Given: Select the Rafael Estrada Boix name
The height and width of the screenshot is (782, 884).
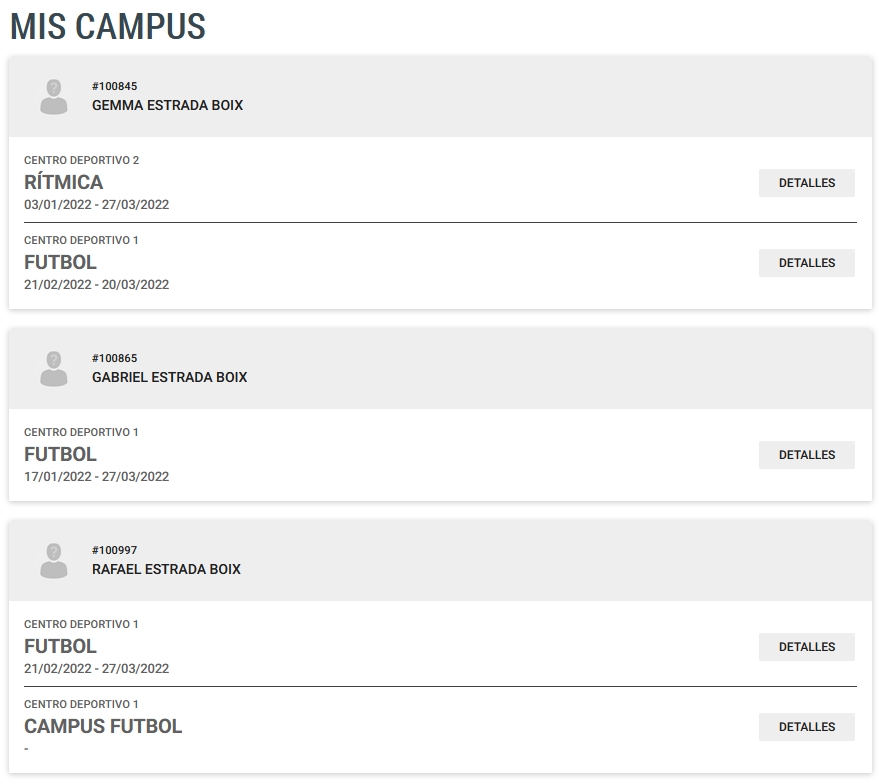Looking at the screenshot, I should click(166, 569).
